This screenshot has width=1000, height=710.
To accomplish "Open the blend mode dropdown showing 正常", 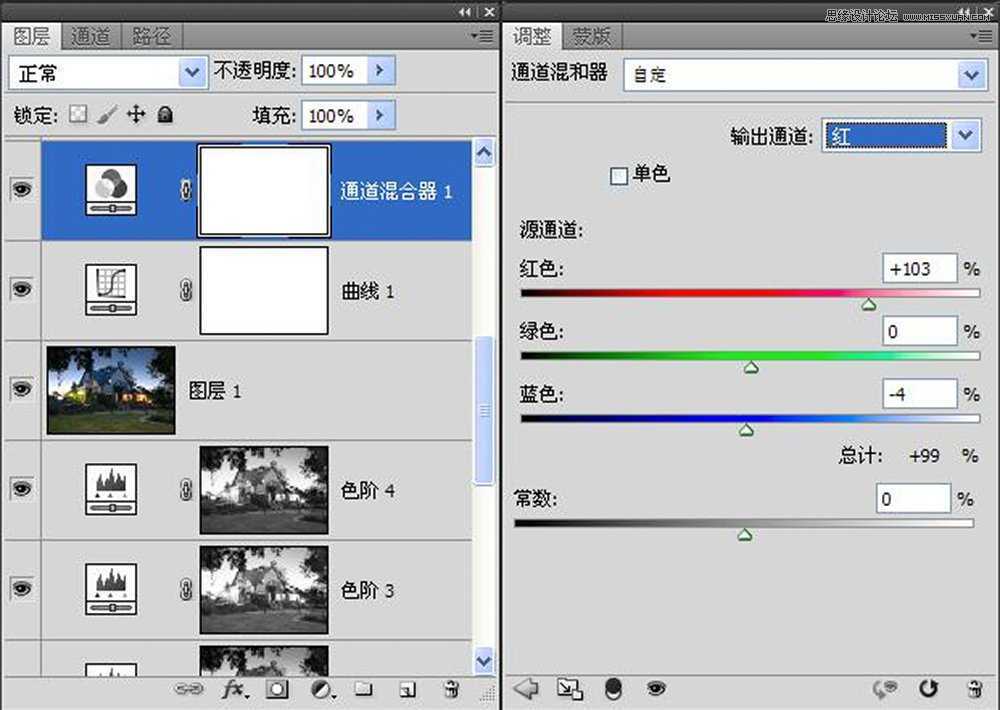I will tap(191, 71).
